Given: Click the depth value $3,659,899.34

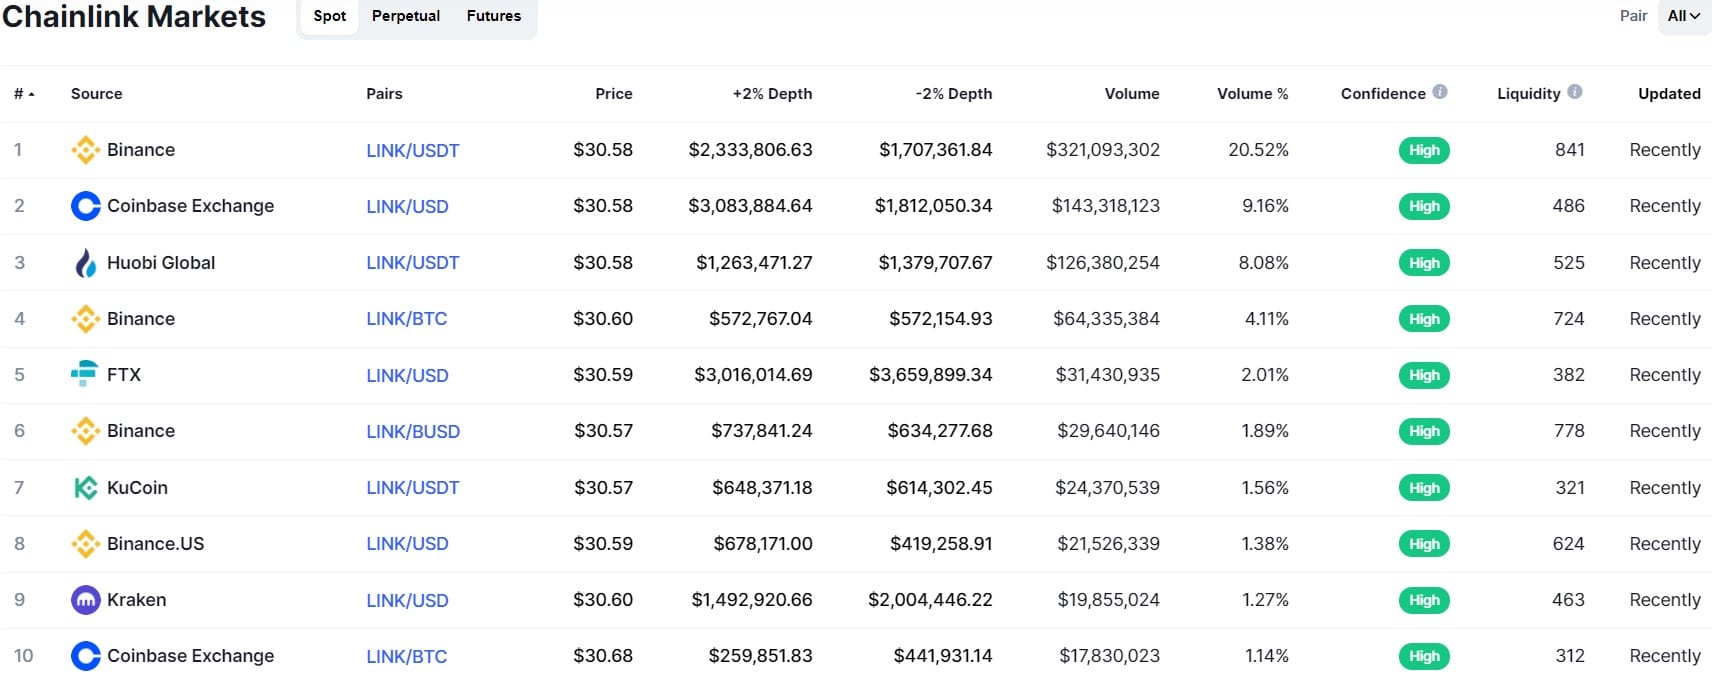Looking at the screenshot, I should (x=931, y=375).
